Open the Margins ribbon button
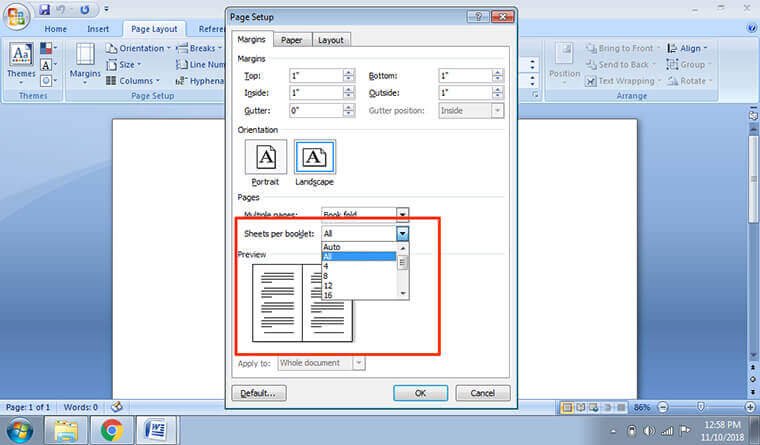Image resolution: width=760 pixels, height=445 pixels. pos(85,64)
